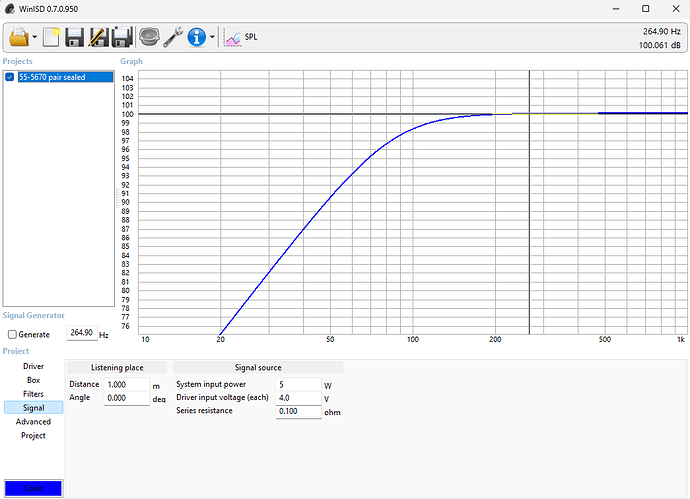Click the blue Color button
Image resolution: width=690 pixels, height=499 pixels.
pos(33,488)
